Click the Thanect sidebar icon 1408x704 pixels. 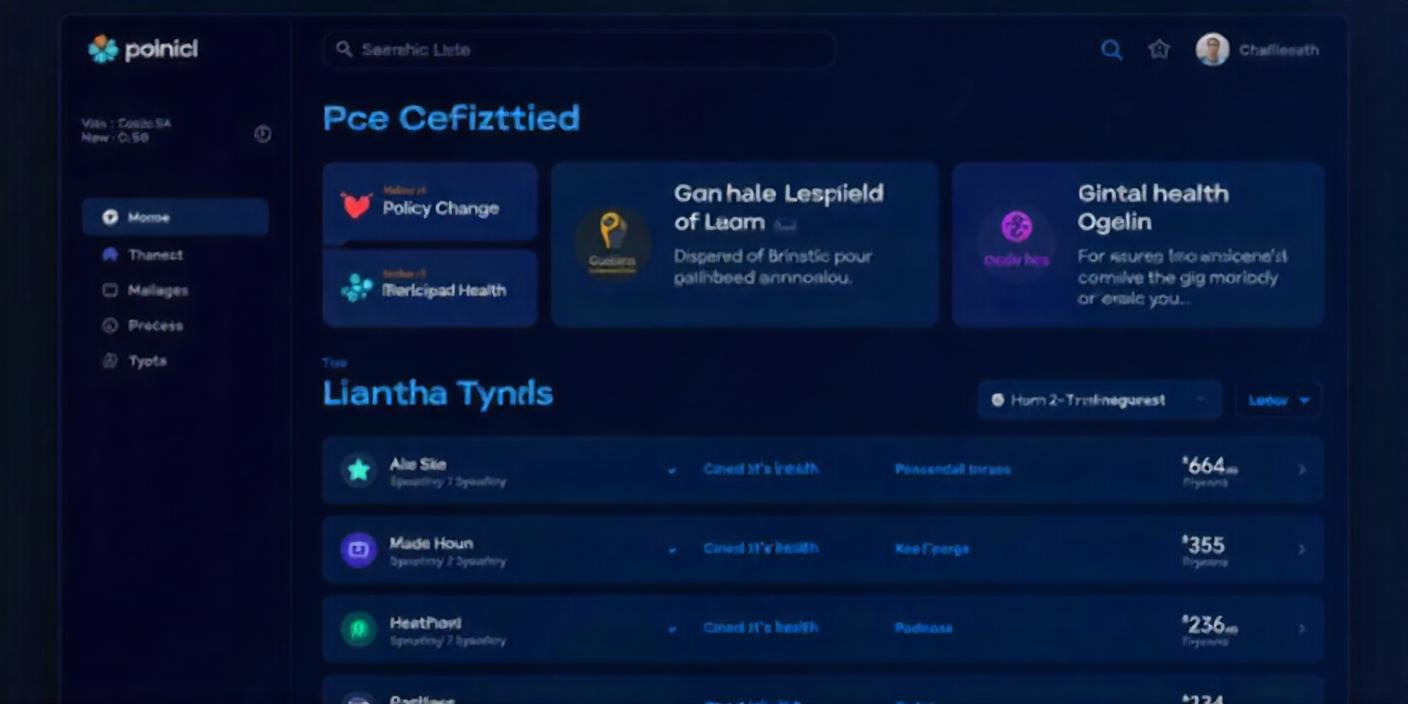coord(110,255)
